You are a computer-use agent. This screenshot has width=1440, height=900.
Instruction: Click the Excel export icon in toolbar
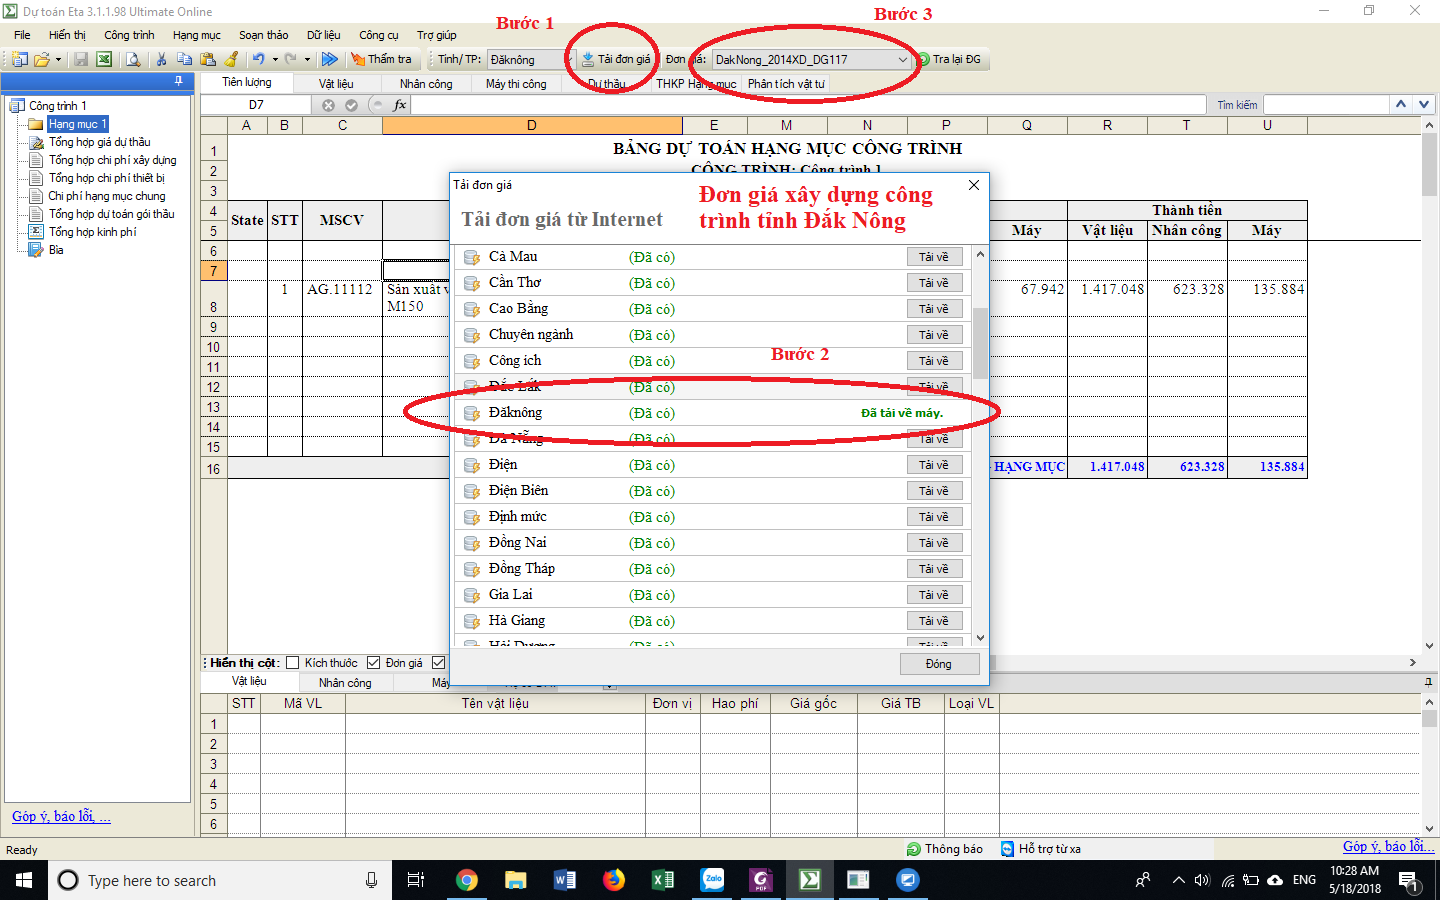(103, 60)
